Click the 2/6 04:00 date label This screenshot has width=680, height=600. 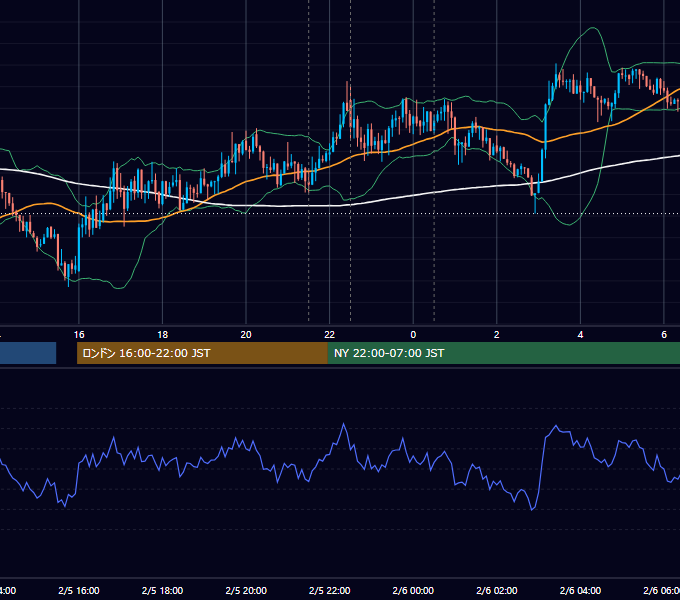point(580,590)
